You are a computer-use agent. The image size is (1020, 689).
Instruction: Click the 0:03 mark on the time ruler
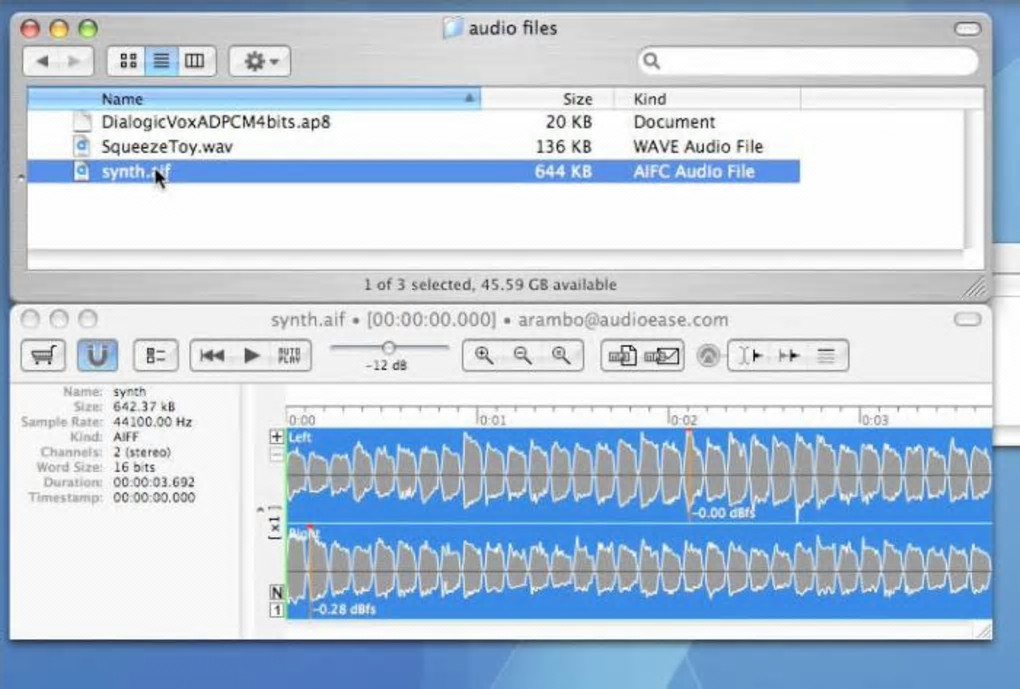(x=874, y=420)
